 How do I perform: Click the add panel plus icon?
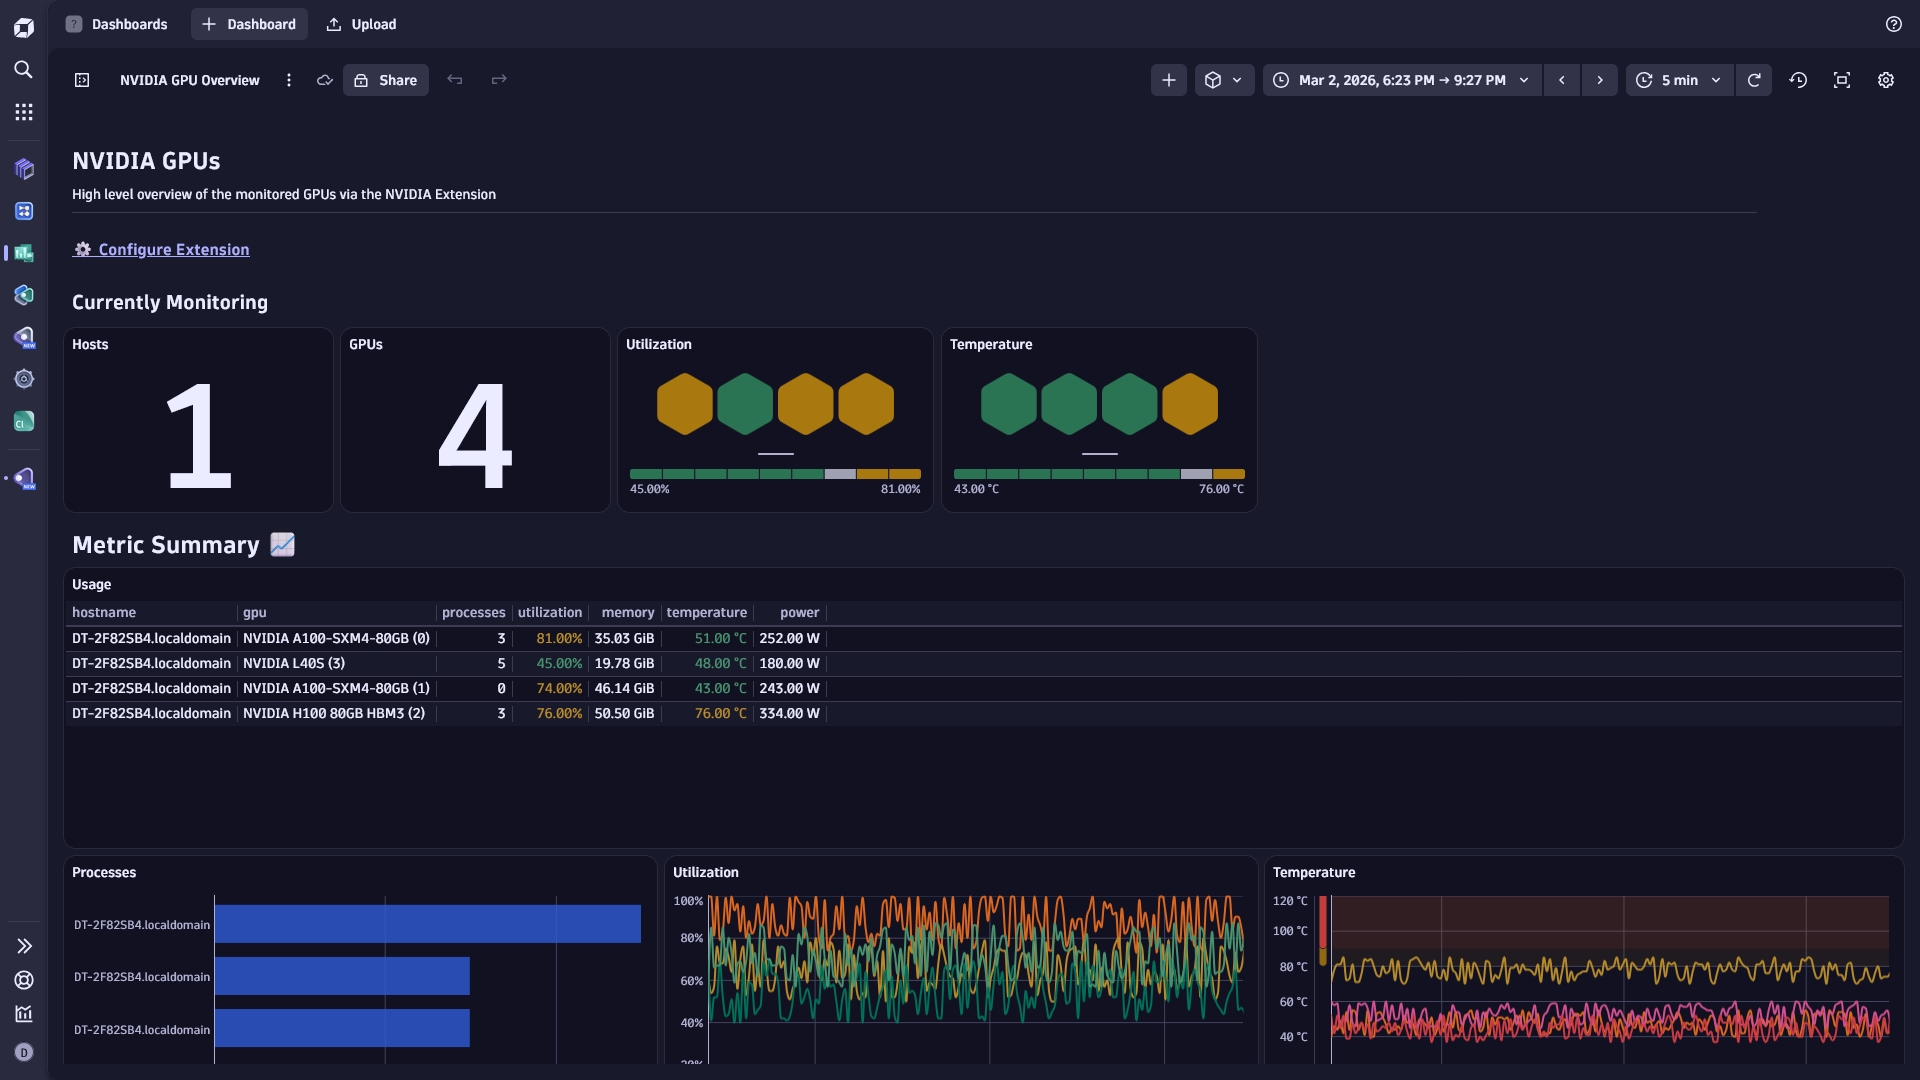tap(1168, 80)
